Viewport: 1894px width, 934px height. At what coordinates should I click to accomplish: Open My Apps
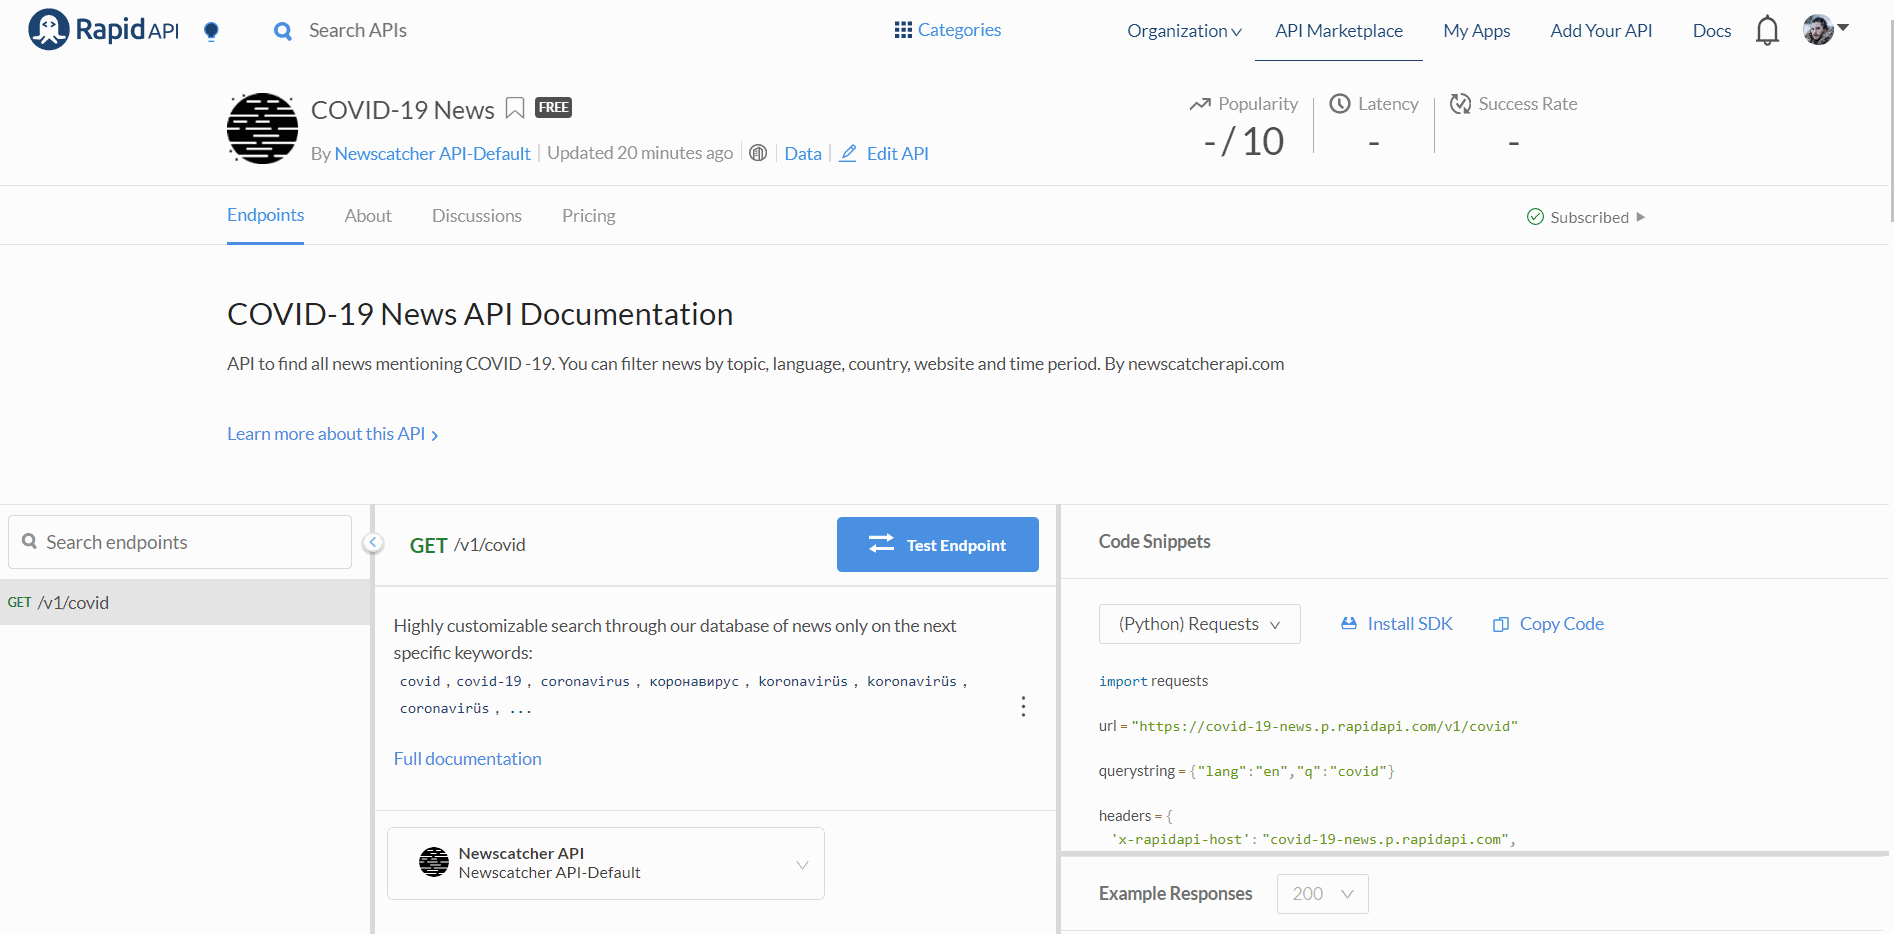[x=1476, y=31]
